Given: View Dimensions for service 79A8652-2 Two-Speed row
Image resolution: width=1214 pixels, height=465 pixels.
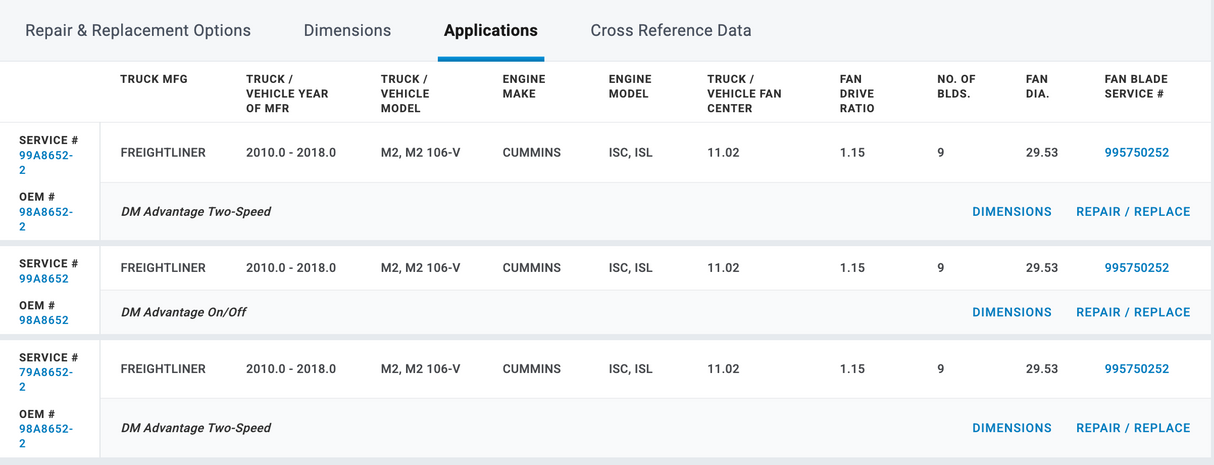Looking at the screenshot, I should point(1011,428).
